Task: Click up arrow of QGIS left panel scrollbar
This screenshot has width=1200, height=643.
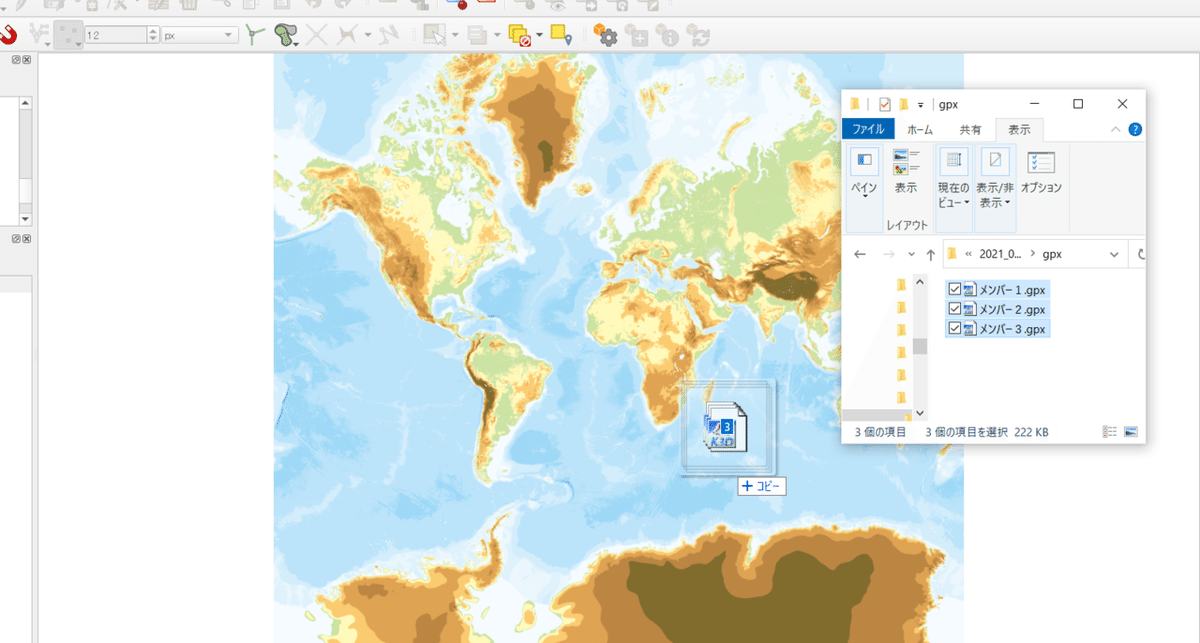Action: pos(25,102)
